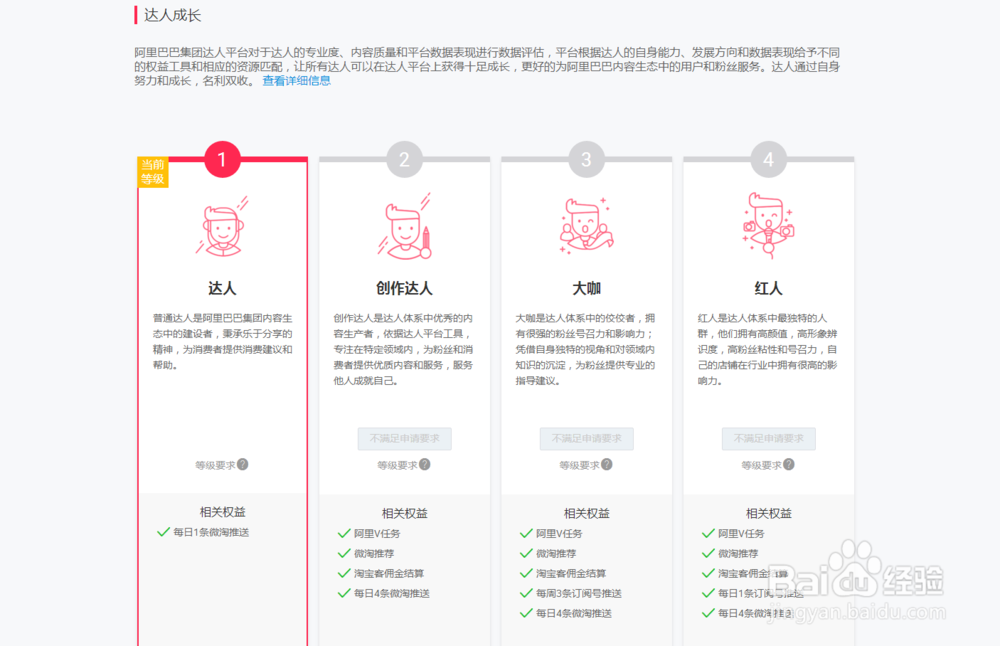Click 阿里V任务 benefit in 大咖 card
The image size is (1000, 646).
point(559,534)
